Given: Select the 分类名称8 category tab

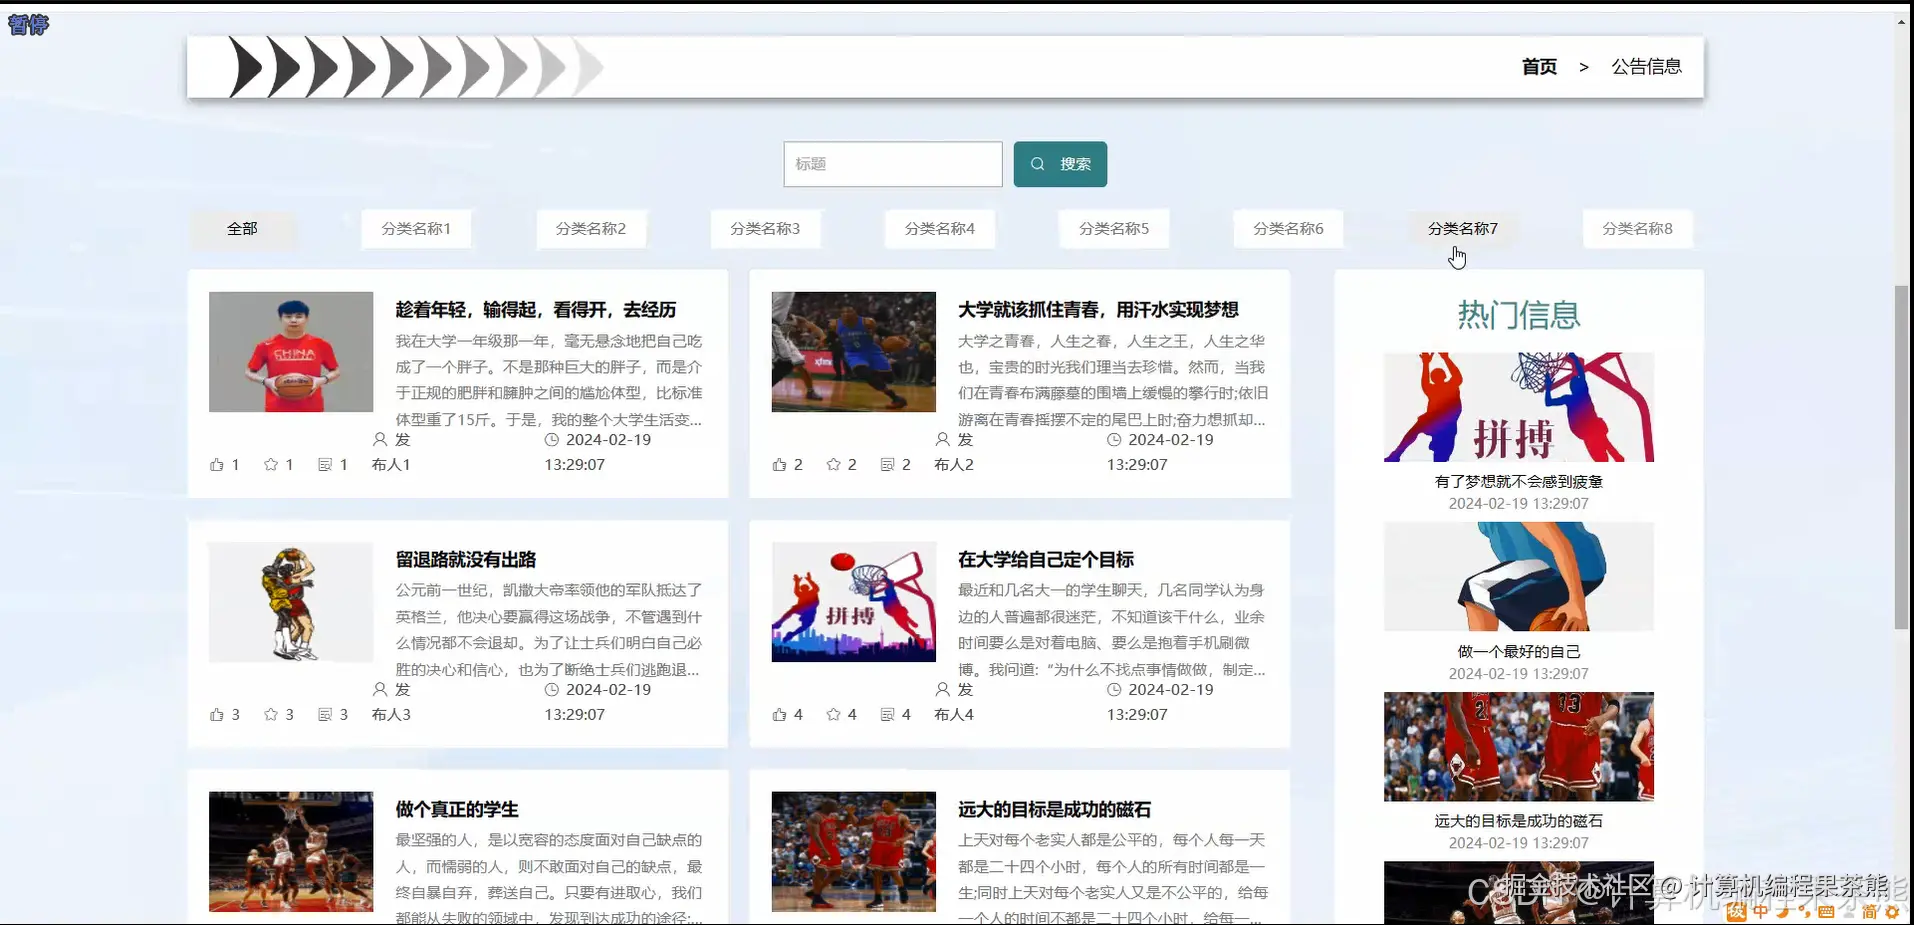Looking at the screenshot, I should [x=1637, y=229].
